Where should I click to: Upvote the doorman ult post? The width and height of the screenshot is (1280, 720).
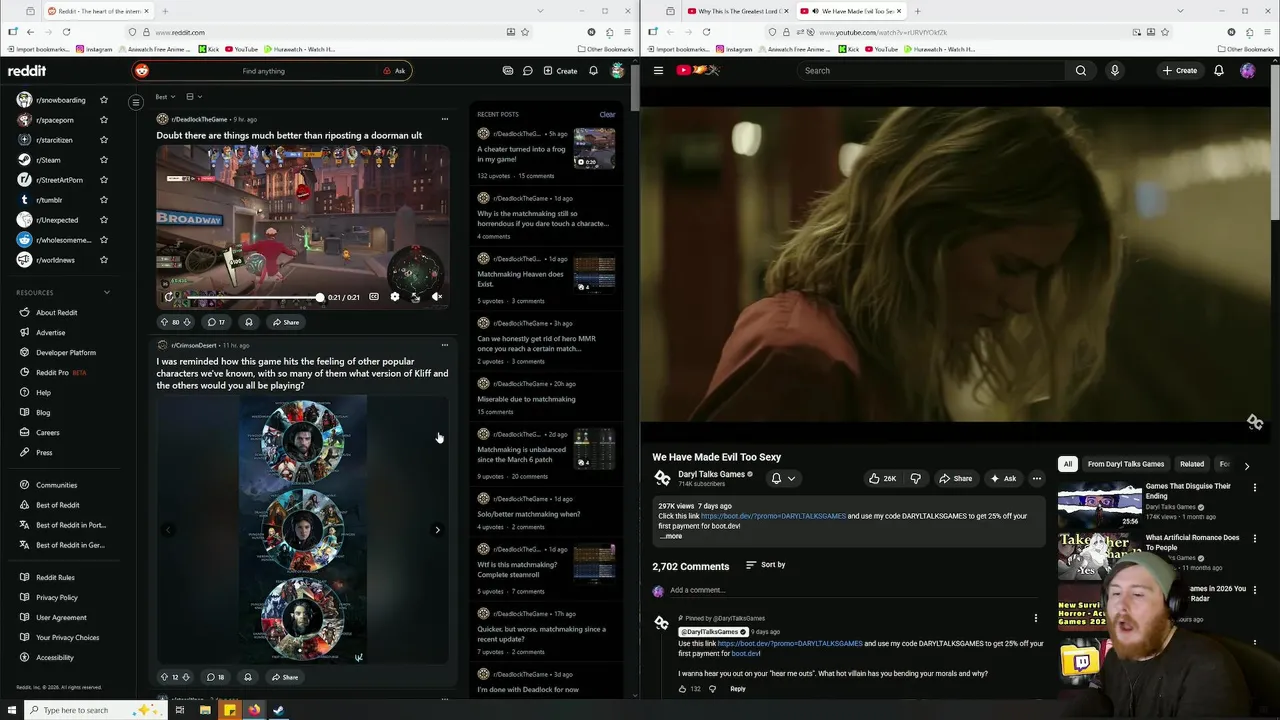(164, 322)
